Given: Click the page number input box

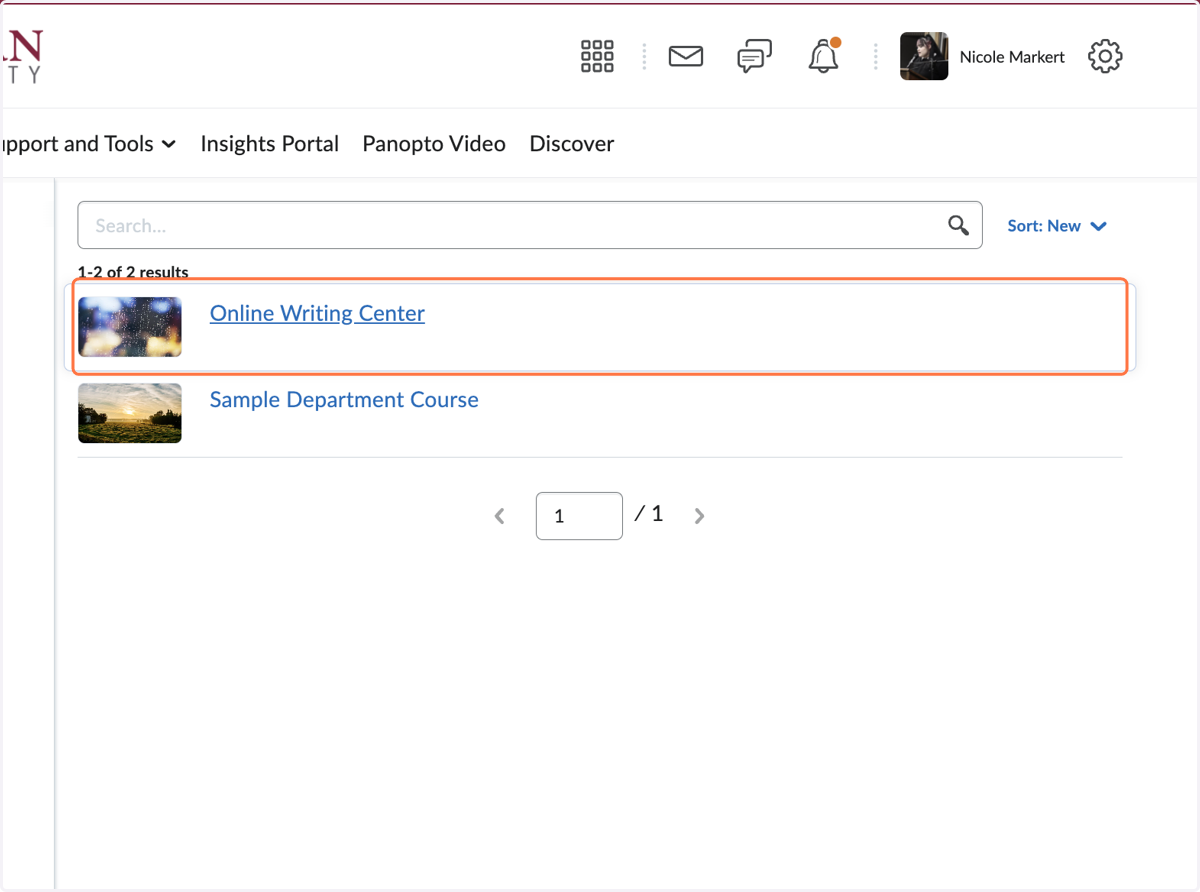Looking at the screenshot, I should [579, 516].
